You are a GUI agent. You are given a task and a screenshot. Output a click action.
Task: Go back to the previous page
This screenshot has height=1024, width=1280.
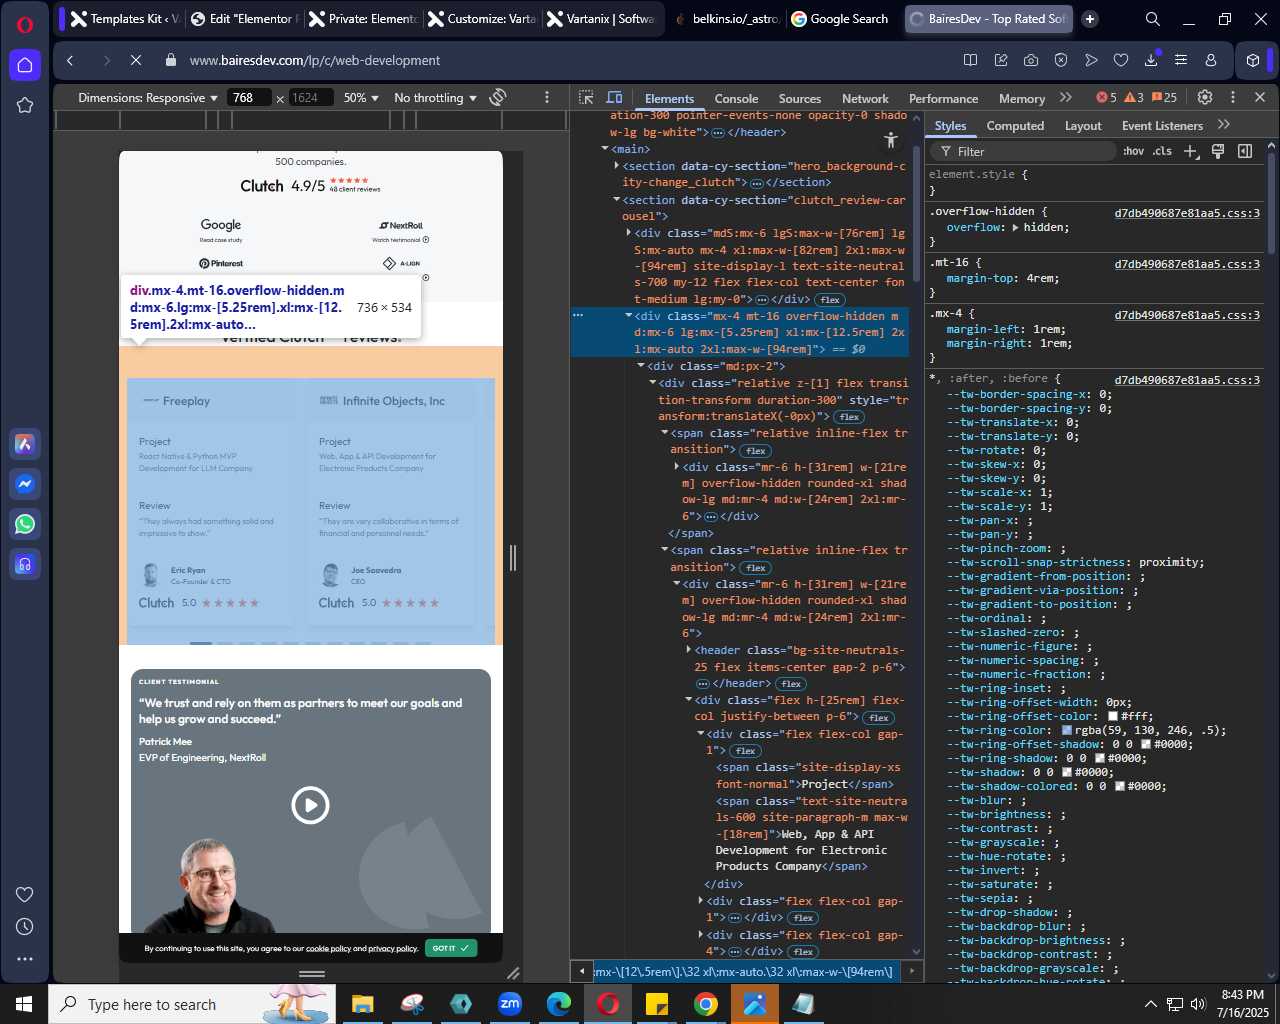pyautogui.click(x=70, y=60)
